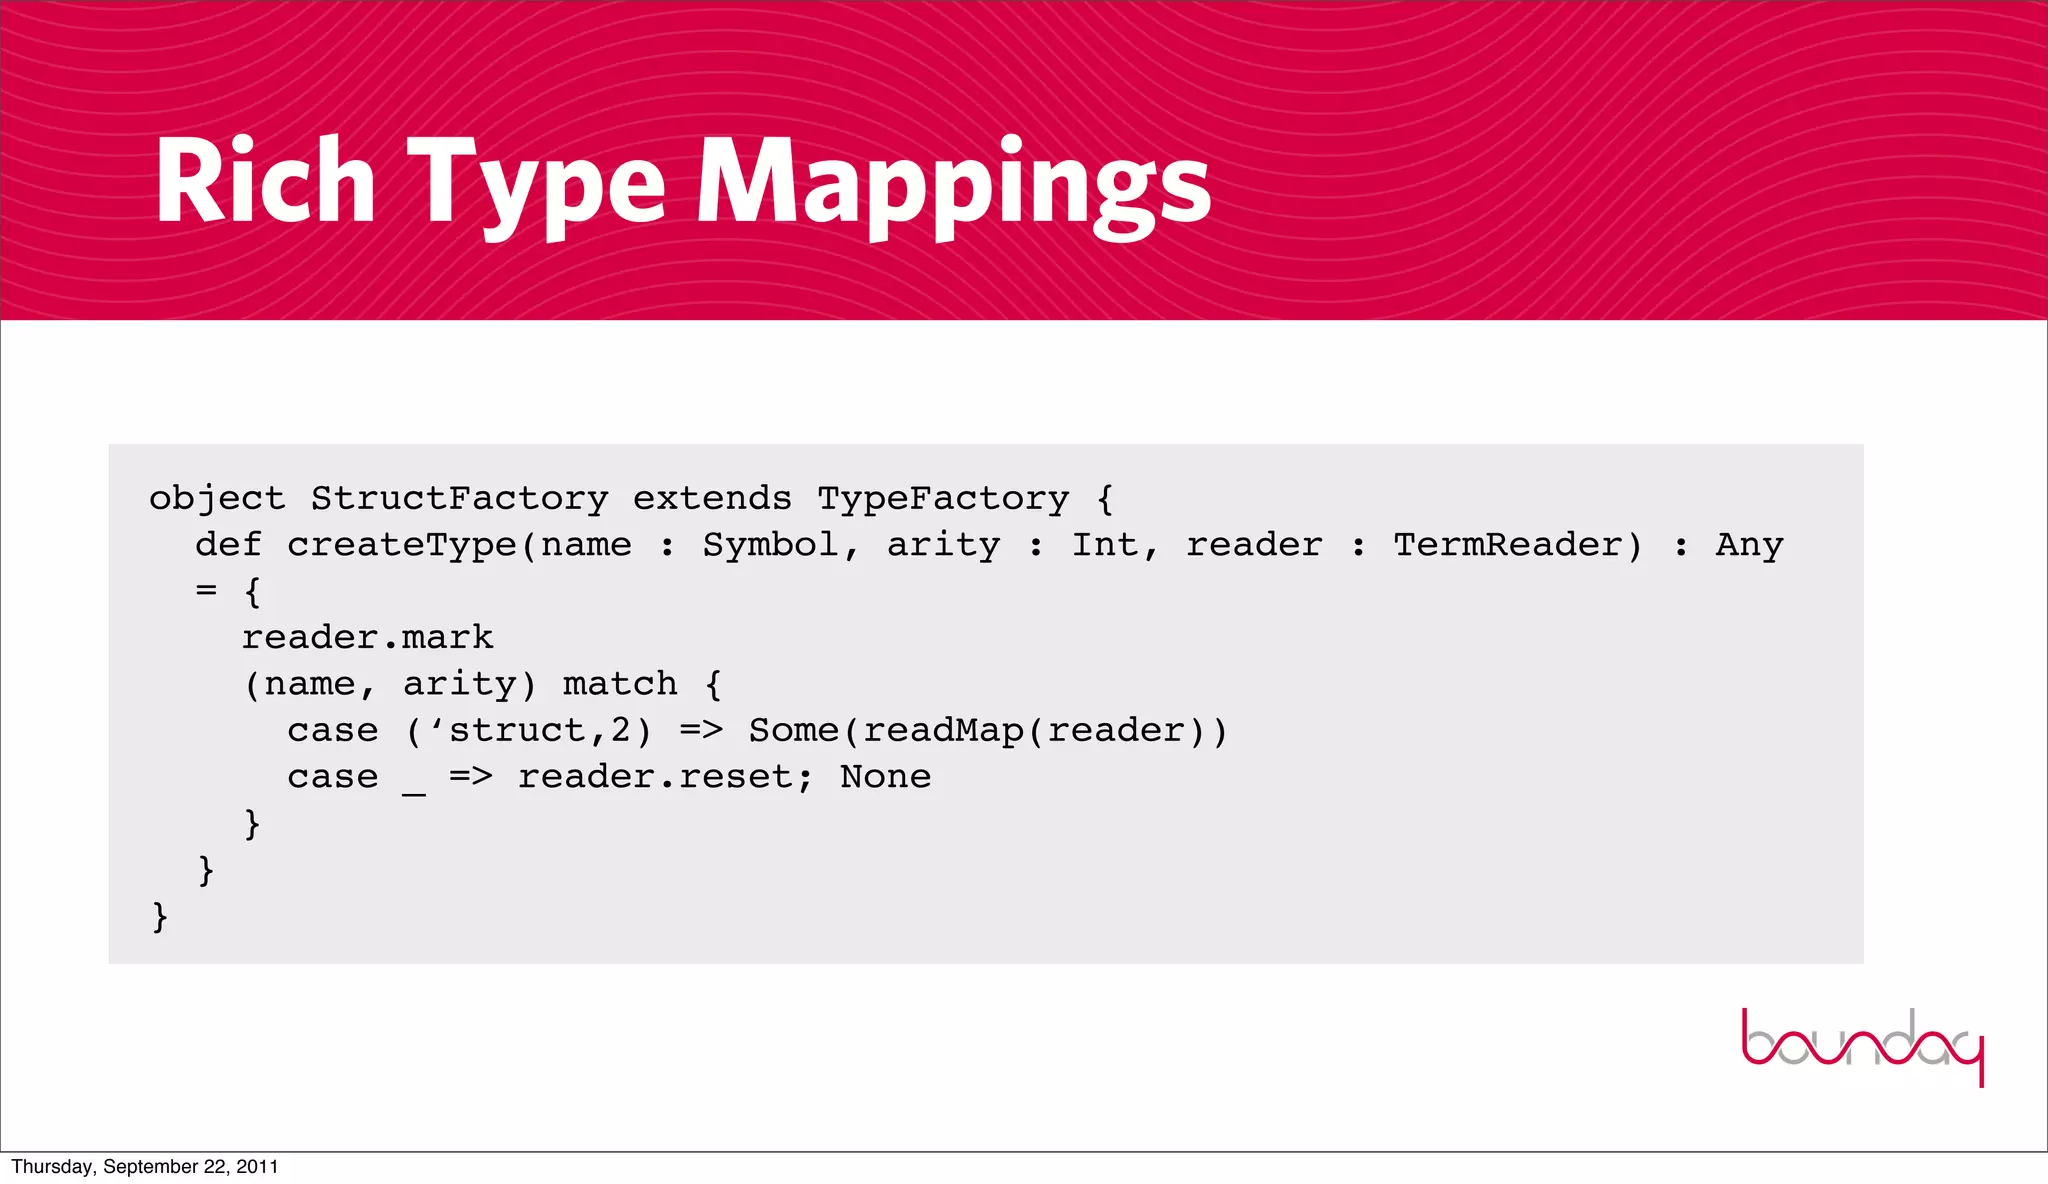Click the 'Thursday, September 22, 2011' date footer
The image size is (2048, 1184).
145,1167
